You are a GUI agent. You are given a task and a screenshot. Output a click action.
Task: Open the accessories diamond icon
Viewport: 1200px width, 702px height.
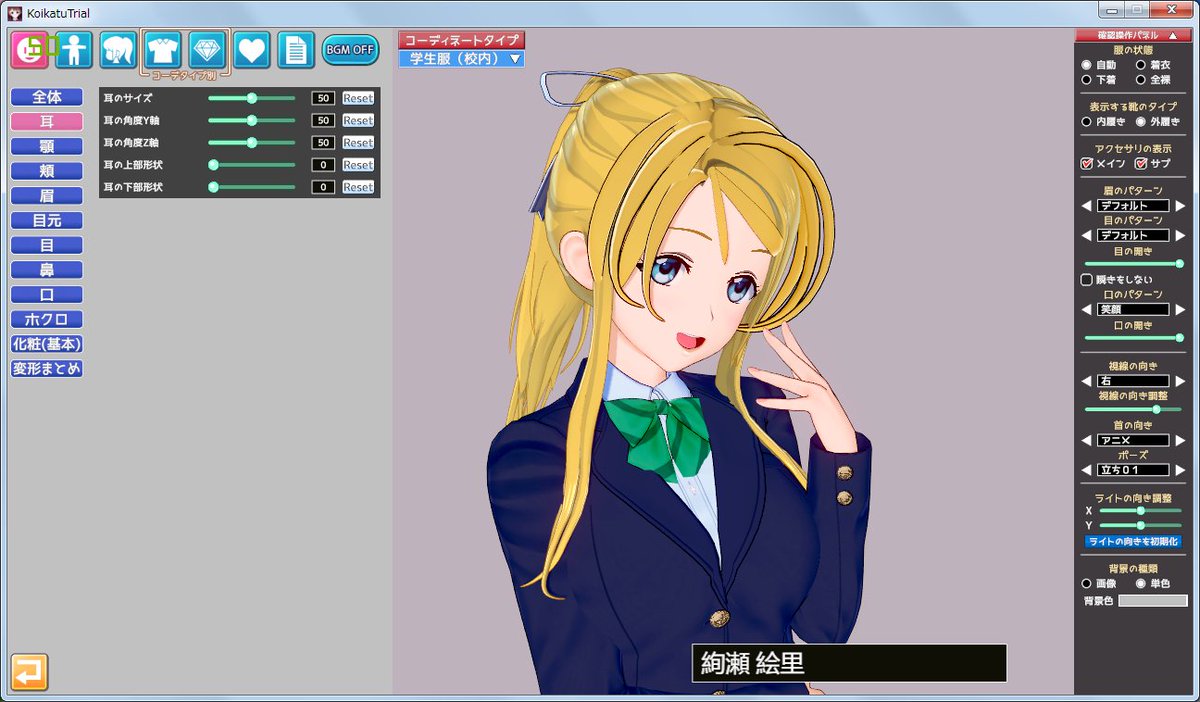pyautogui.click(x=207, y=49)
